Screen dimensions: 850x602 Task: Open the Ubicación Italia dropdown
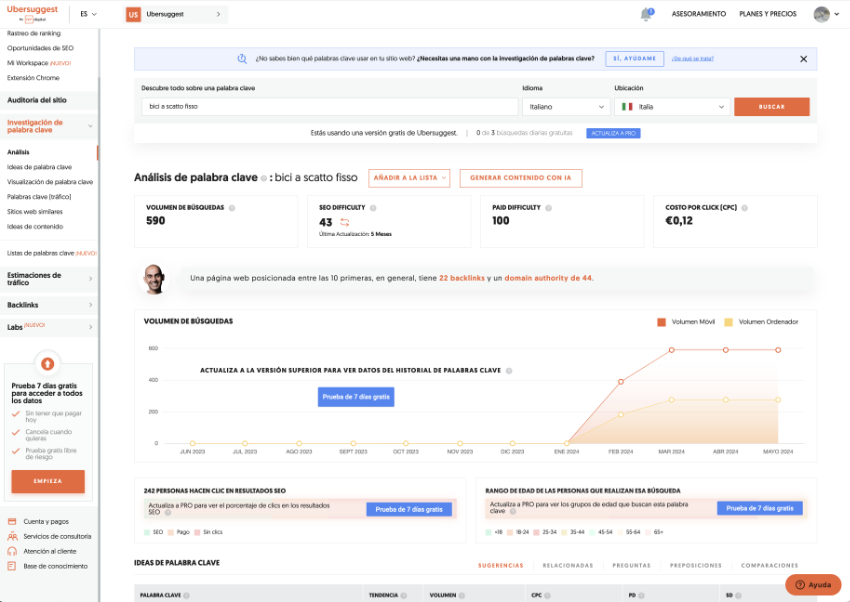click(672, 107)
